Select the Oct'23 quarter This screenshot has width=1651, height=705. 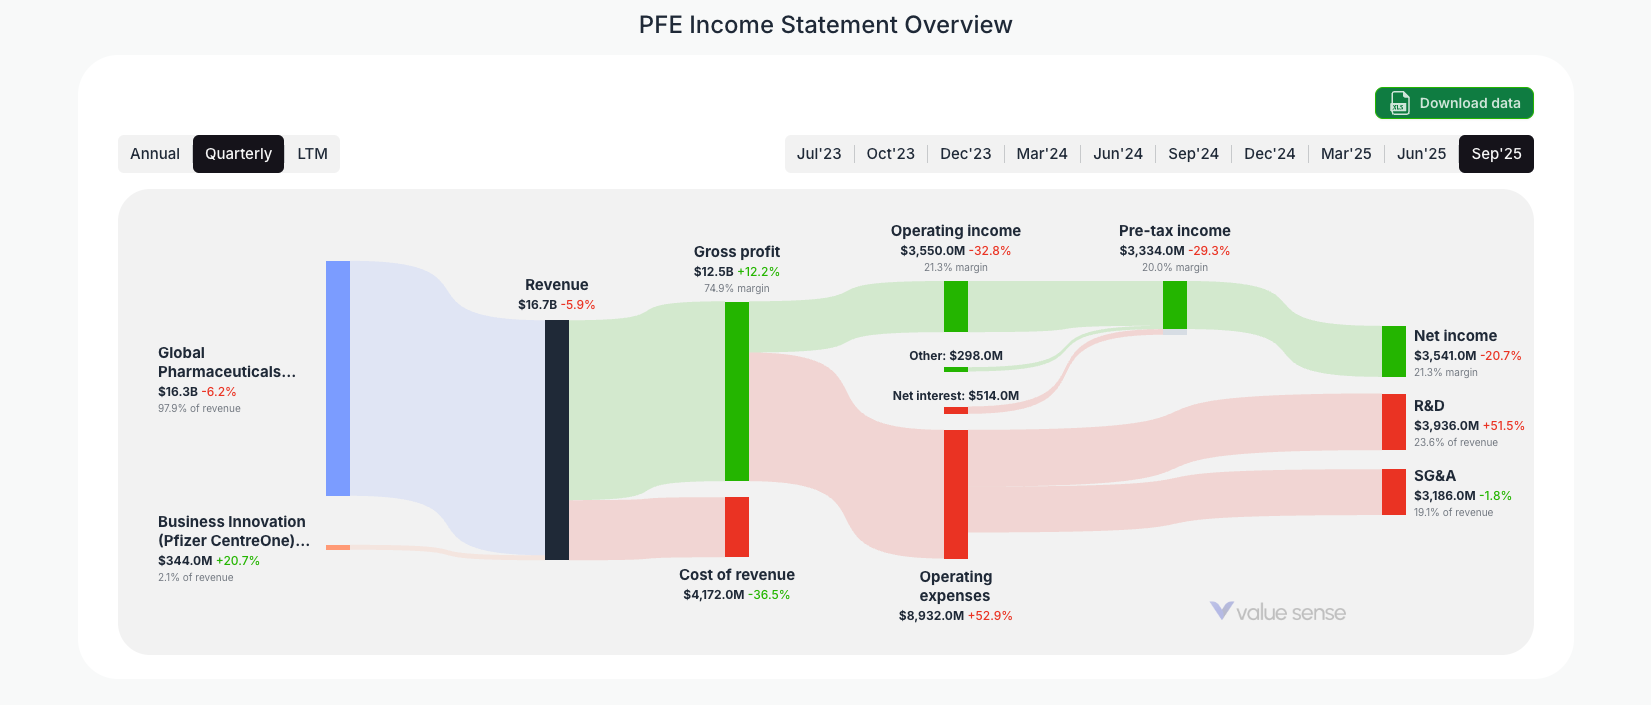point(890,153)
